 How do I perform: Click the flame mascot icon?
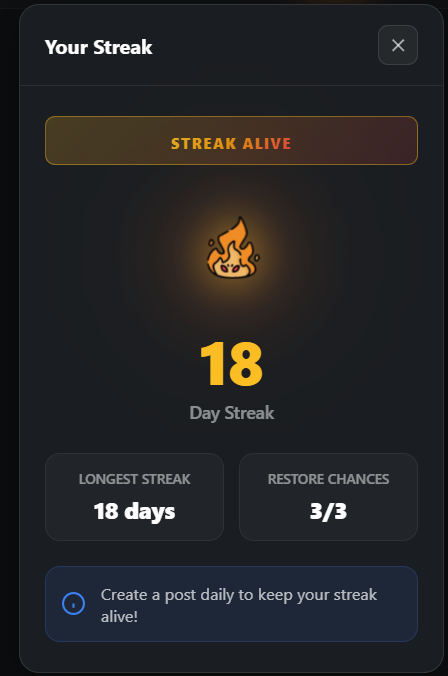(x=233, y=248)
